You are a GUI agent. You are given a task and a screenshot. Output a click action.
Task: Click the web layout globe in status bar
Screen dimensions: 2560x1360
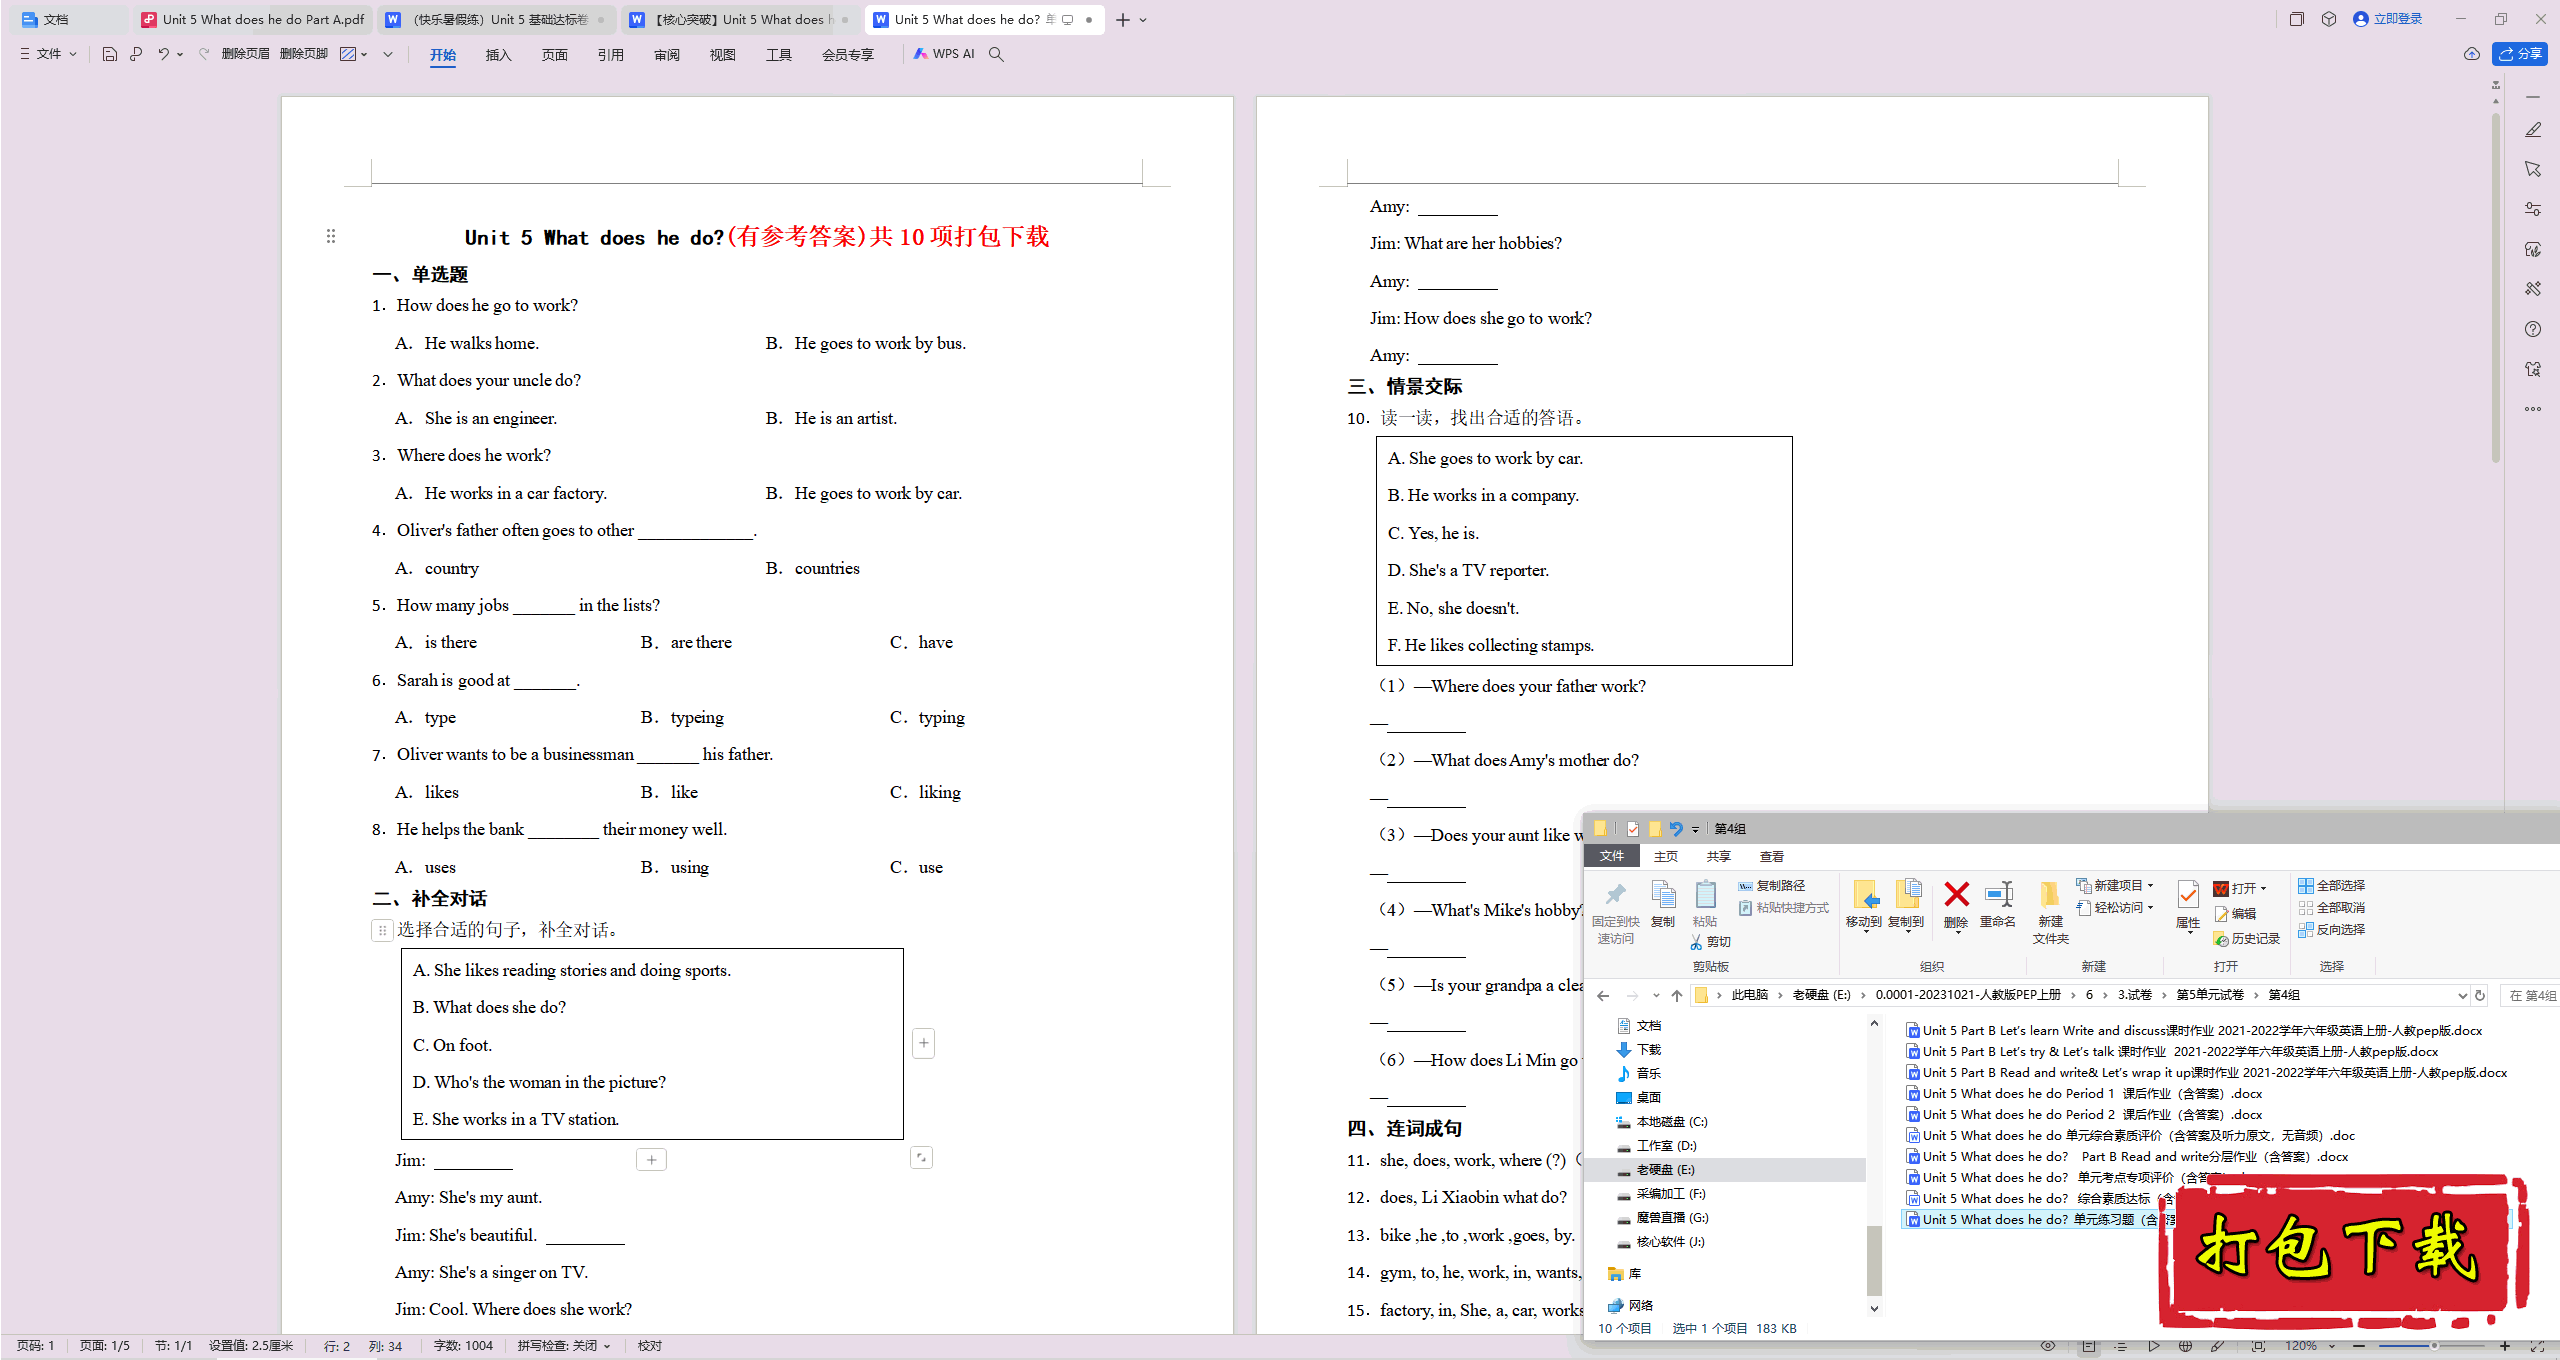pos(2185,1346)
